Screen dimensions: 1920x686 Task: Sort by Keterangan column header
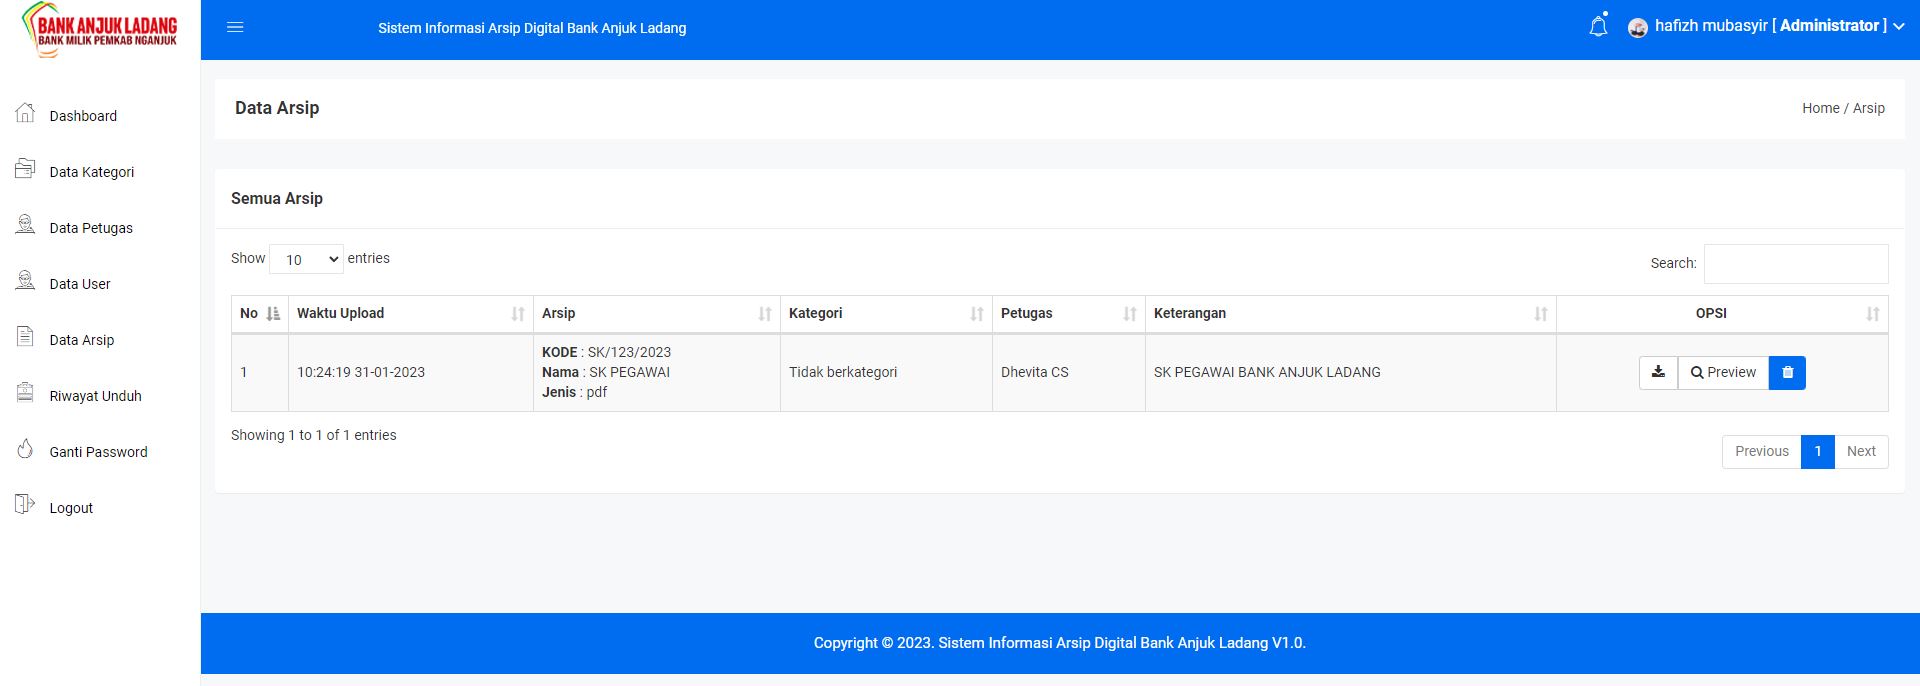click(x=1351, y=313)
